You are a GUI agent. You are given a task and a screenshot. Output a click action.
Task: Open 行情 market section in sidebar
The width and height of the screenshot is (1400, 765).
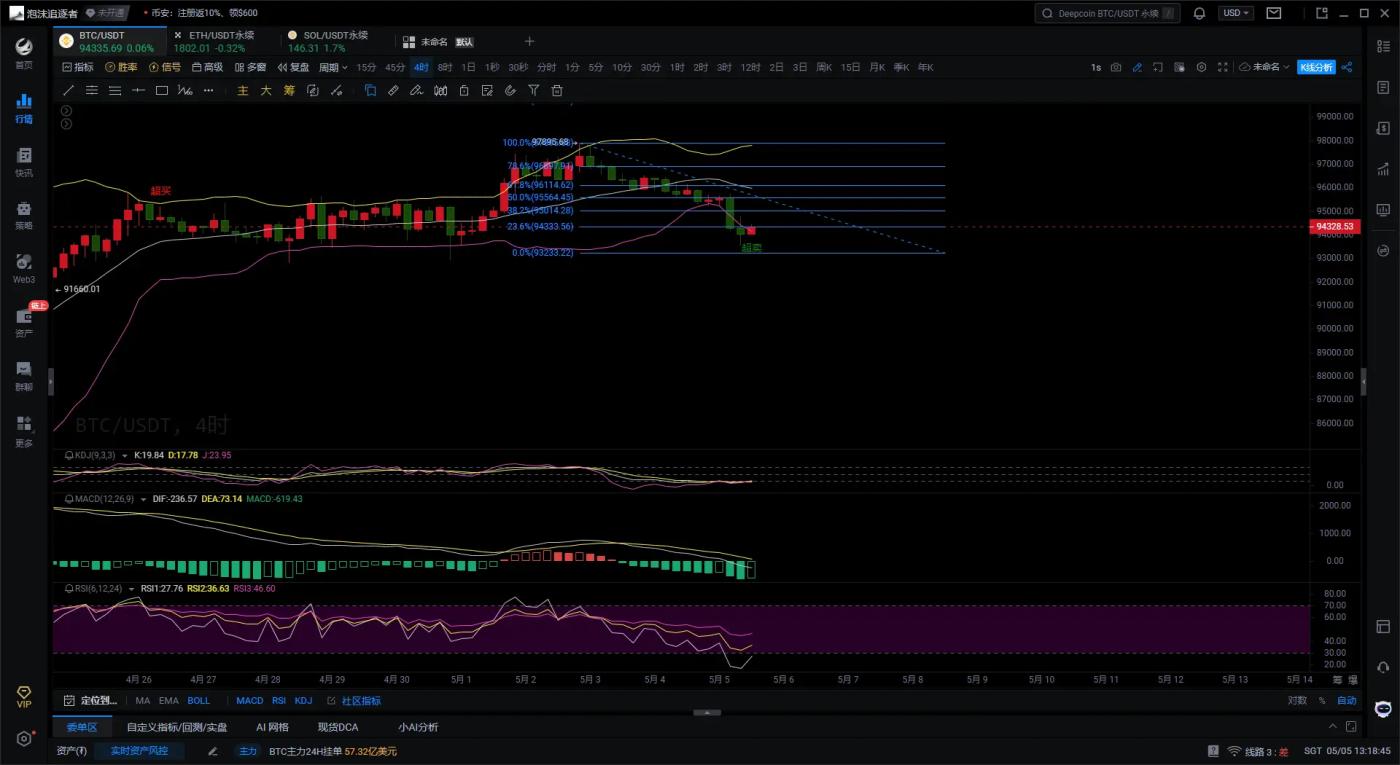click(23, 108)
